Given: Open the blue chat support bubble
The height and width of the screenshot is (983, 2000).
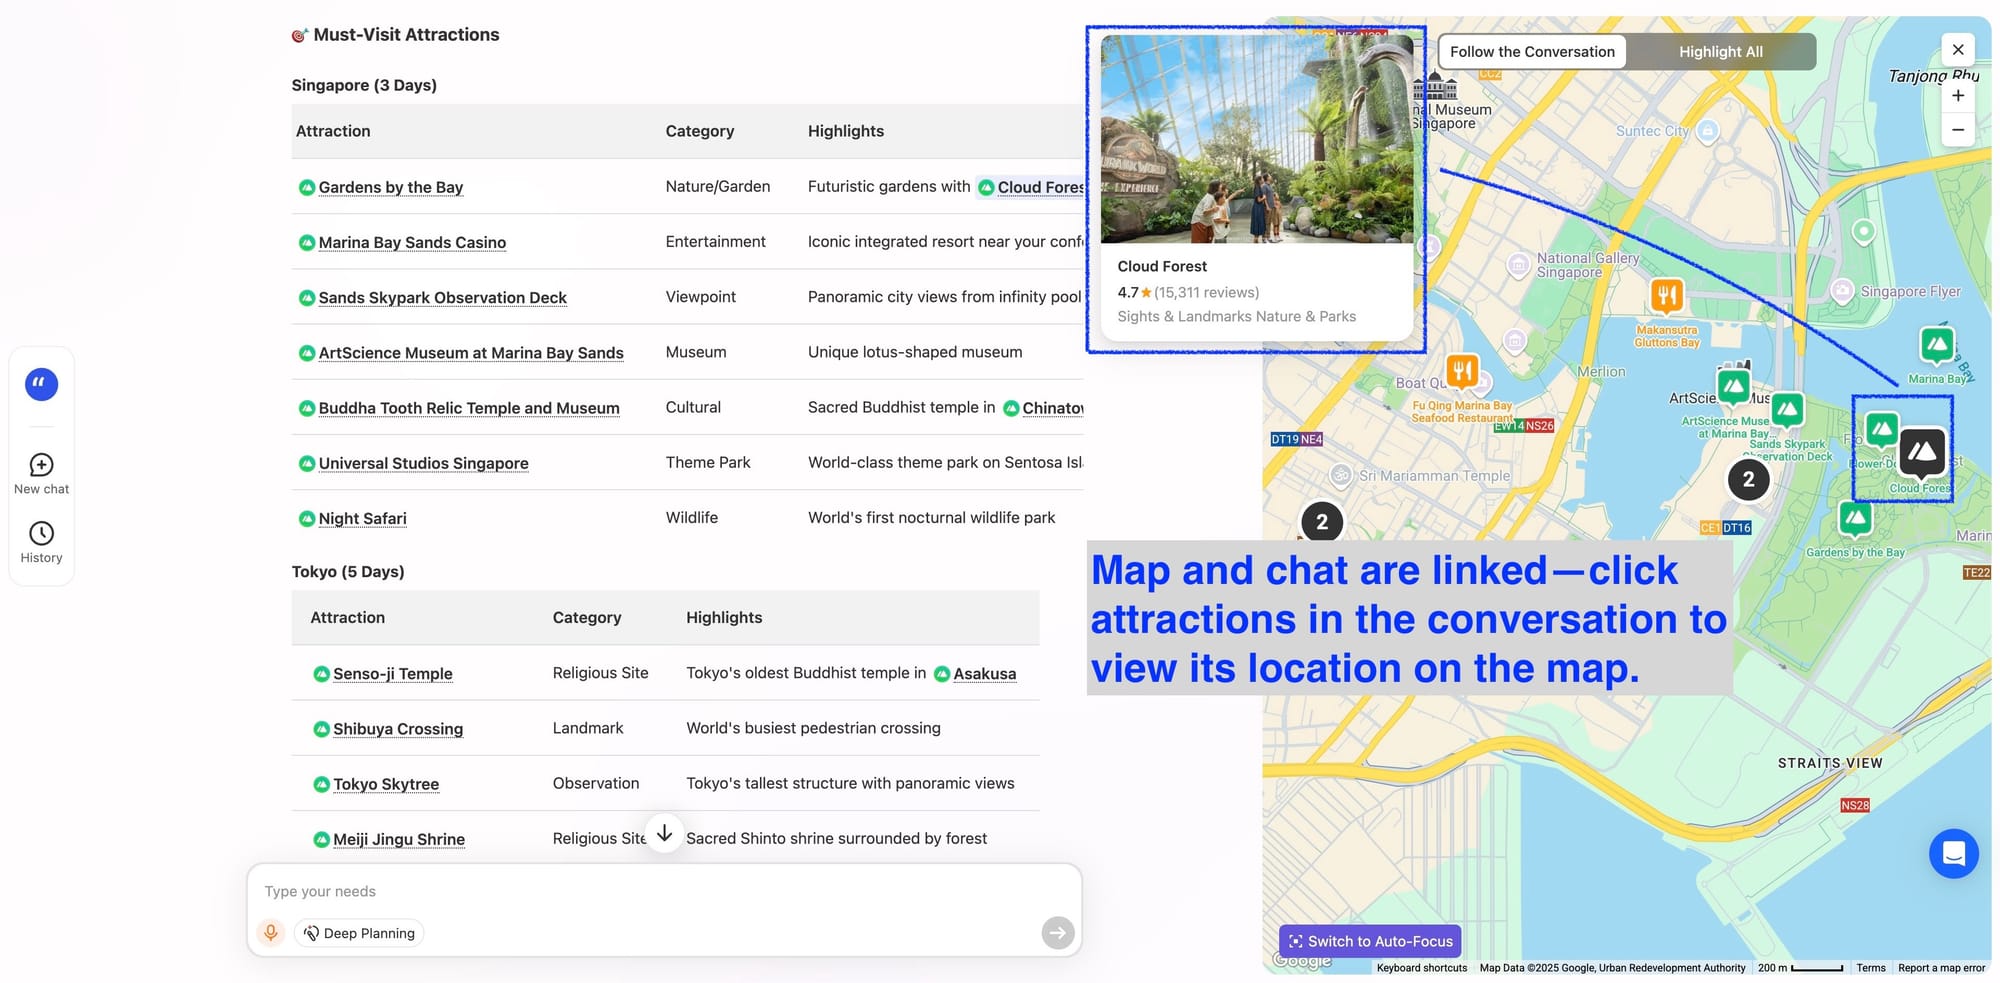Looking at the screenshot, I should (x=1953, y=854).
